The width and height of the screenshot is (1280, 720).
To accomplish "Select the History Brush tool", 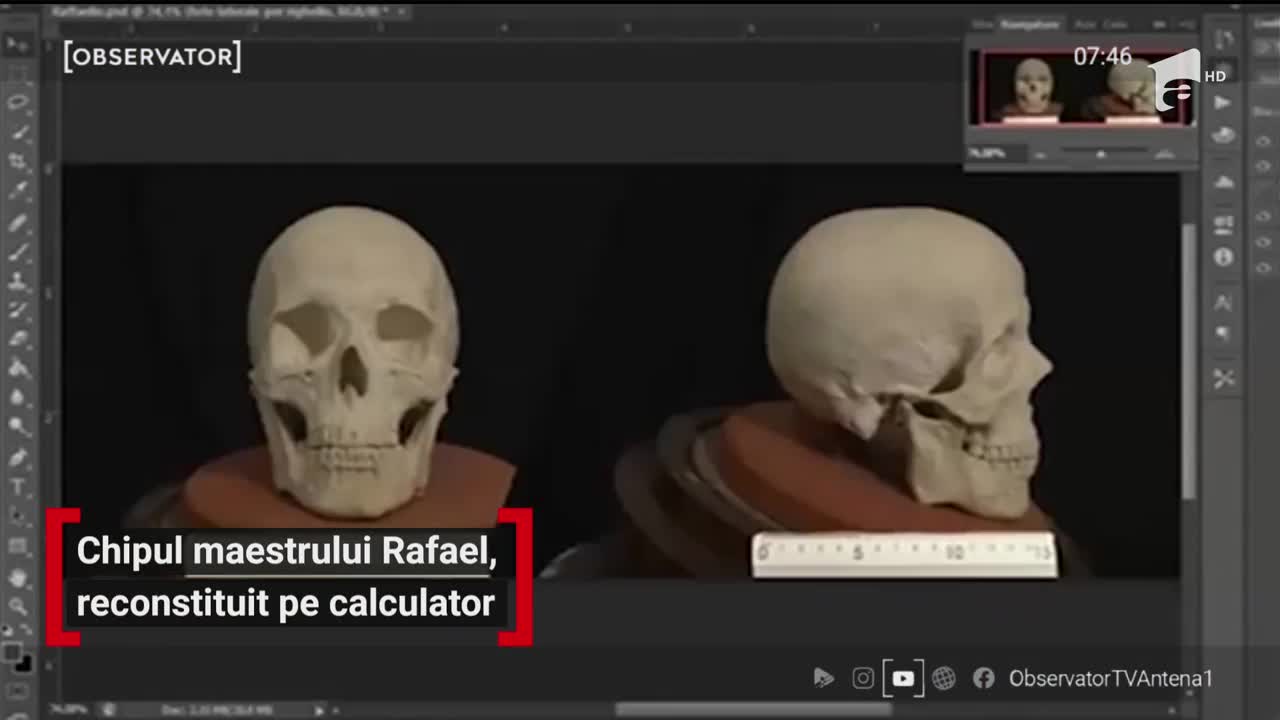I will tap(17, 309).
